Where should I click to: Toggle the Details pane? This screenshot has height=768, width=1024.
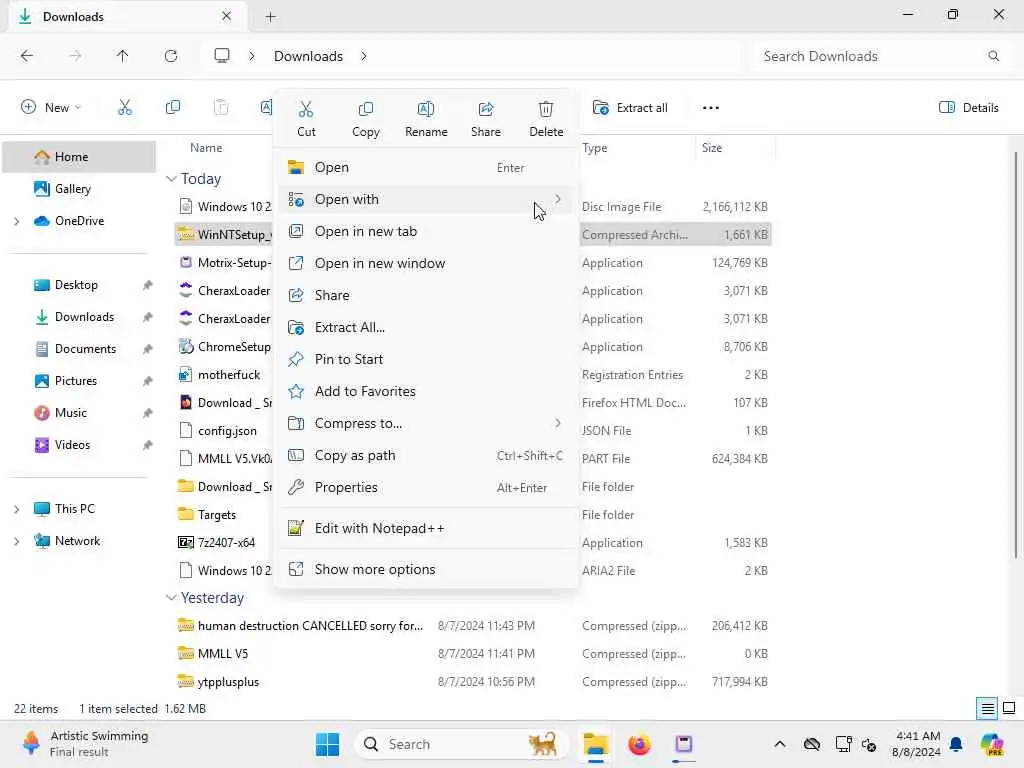click(968, 108)
